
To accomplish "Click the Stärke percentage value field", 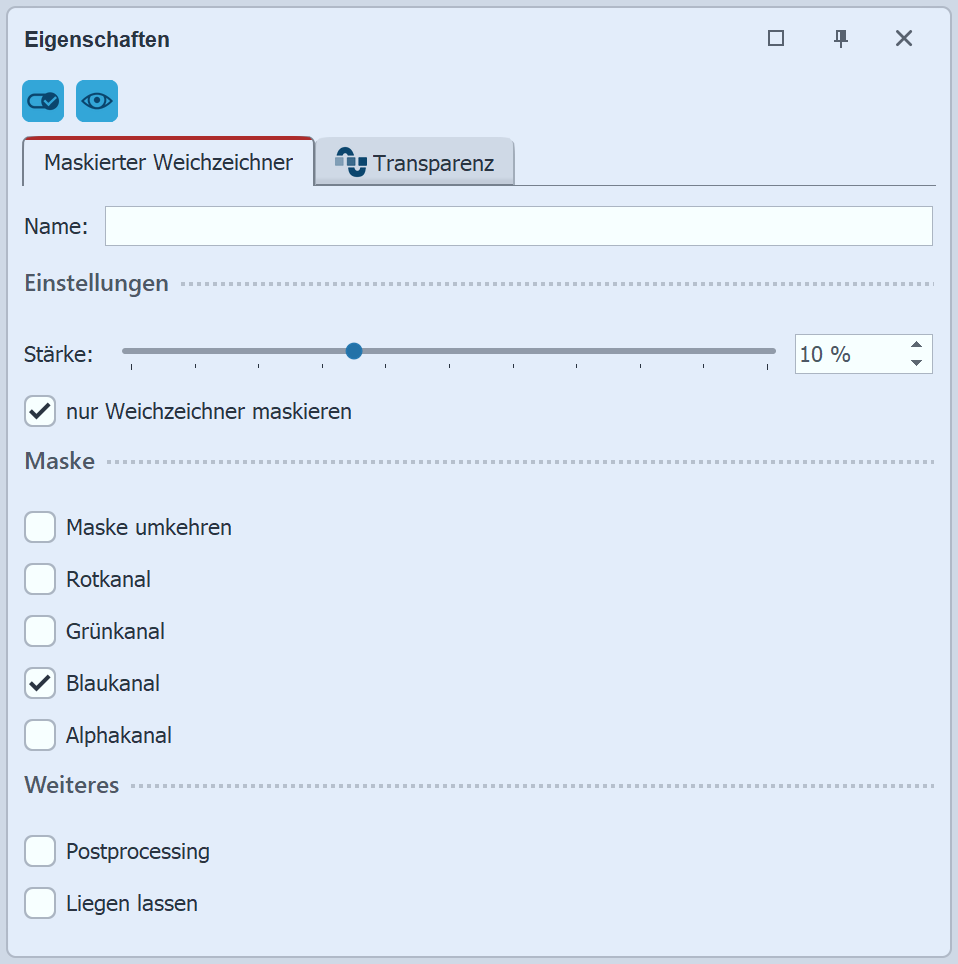I will pyautogui.click(x=848, y=354).
